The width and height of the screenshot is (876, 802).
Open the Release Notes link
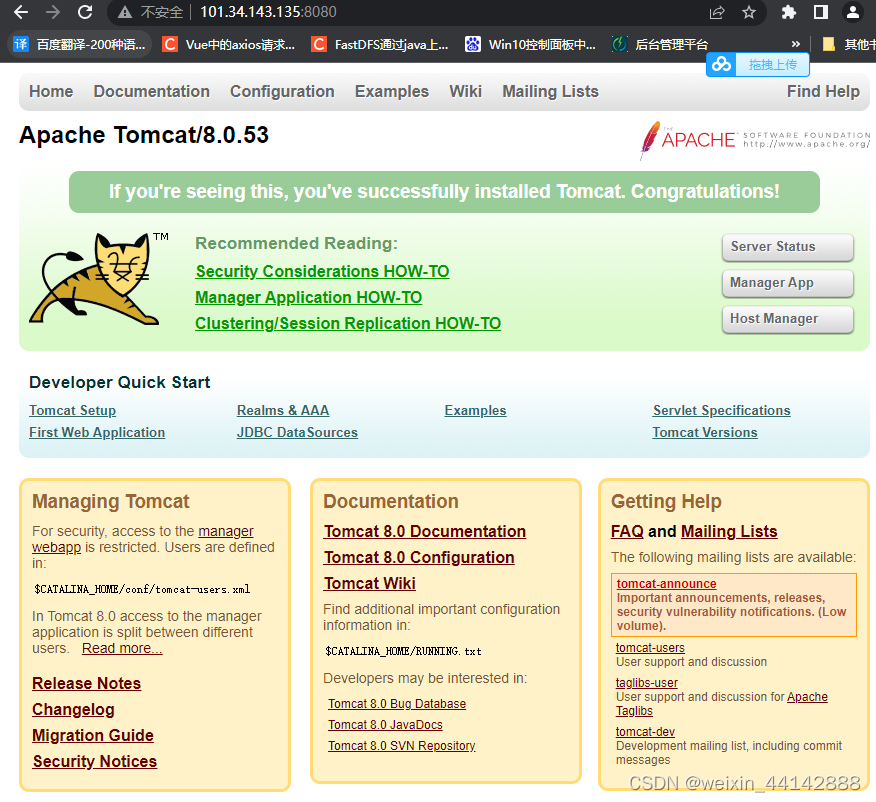87,684
